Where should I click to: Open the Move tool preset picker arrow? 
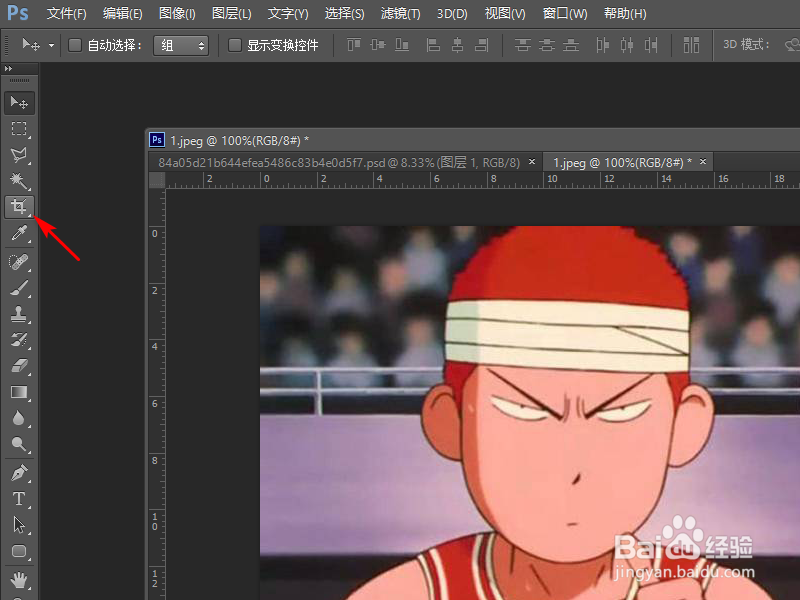click(x=52, y=45)
